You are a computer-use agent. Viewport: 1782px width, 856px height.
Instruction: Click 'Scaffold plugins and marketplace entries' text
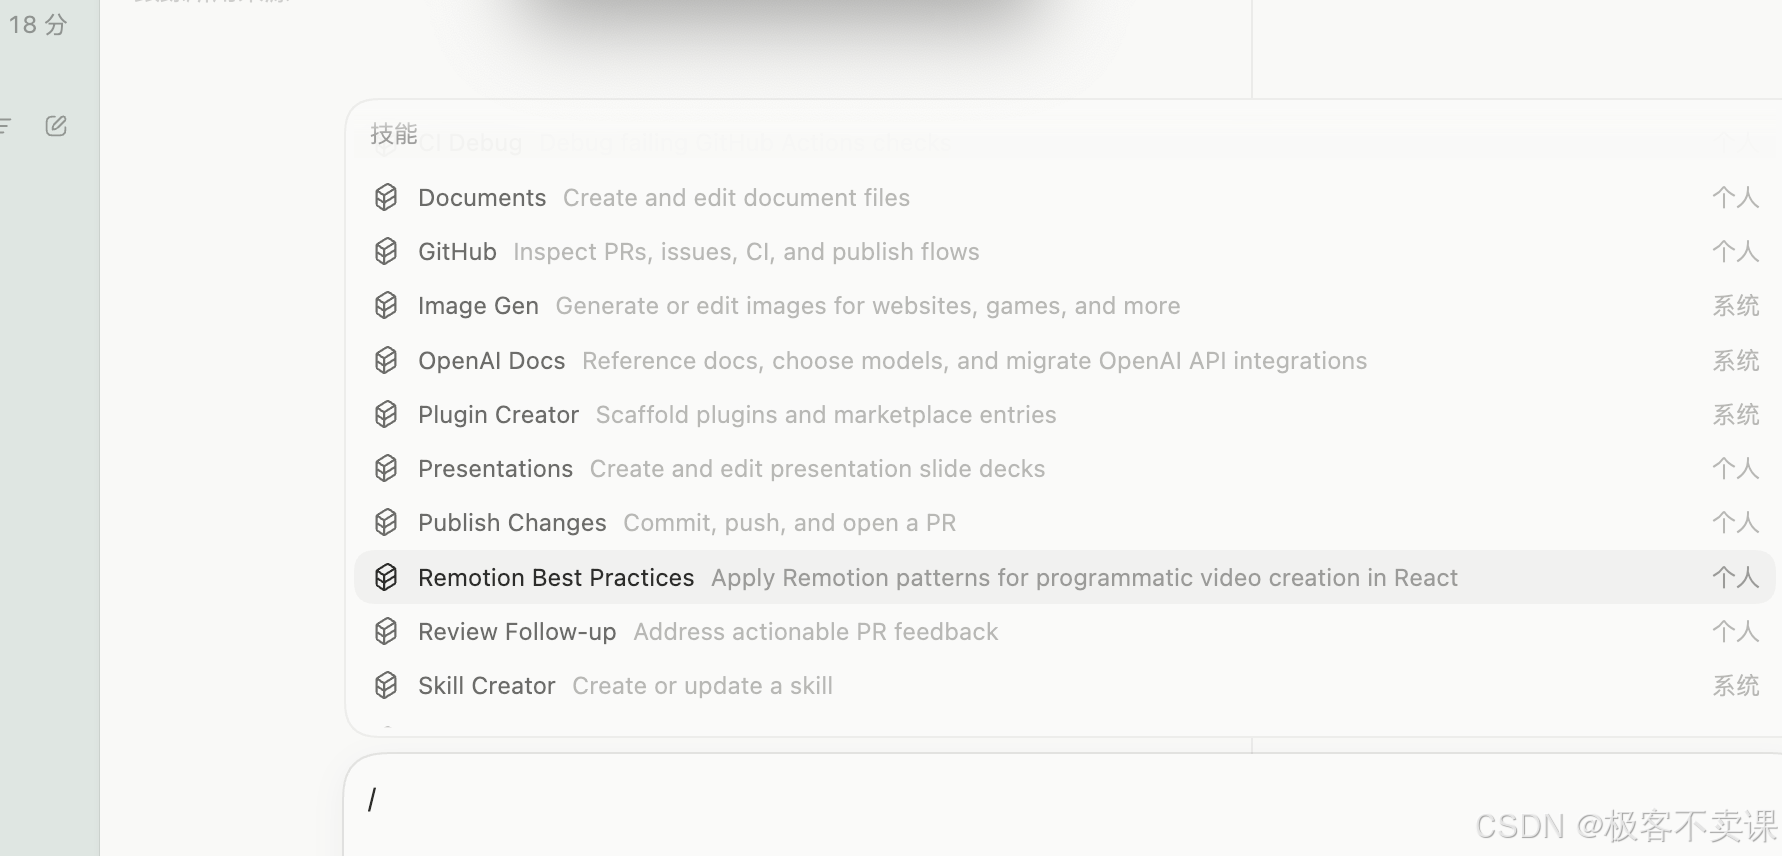tap(826, 414)
